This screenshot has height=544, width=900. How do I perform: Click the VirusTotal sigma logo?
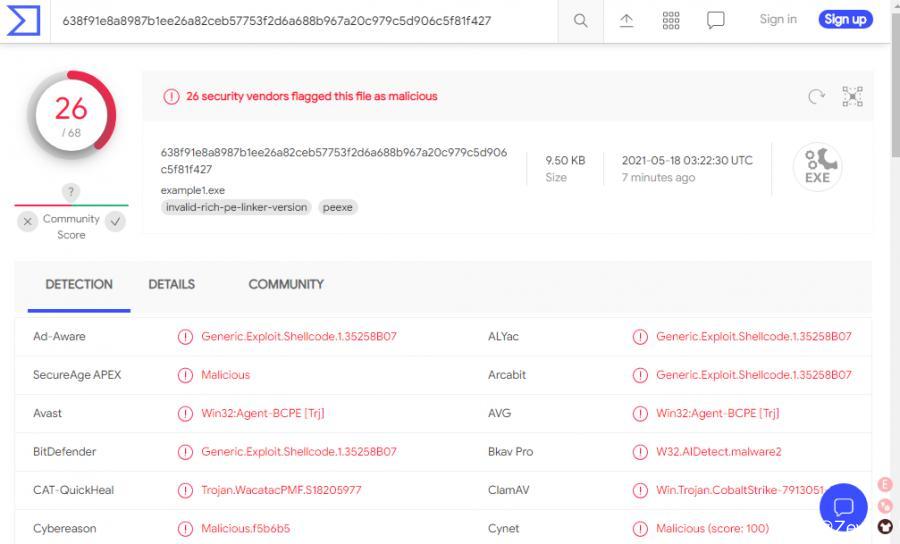pyautogui.click(x=23, y=20)
